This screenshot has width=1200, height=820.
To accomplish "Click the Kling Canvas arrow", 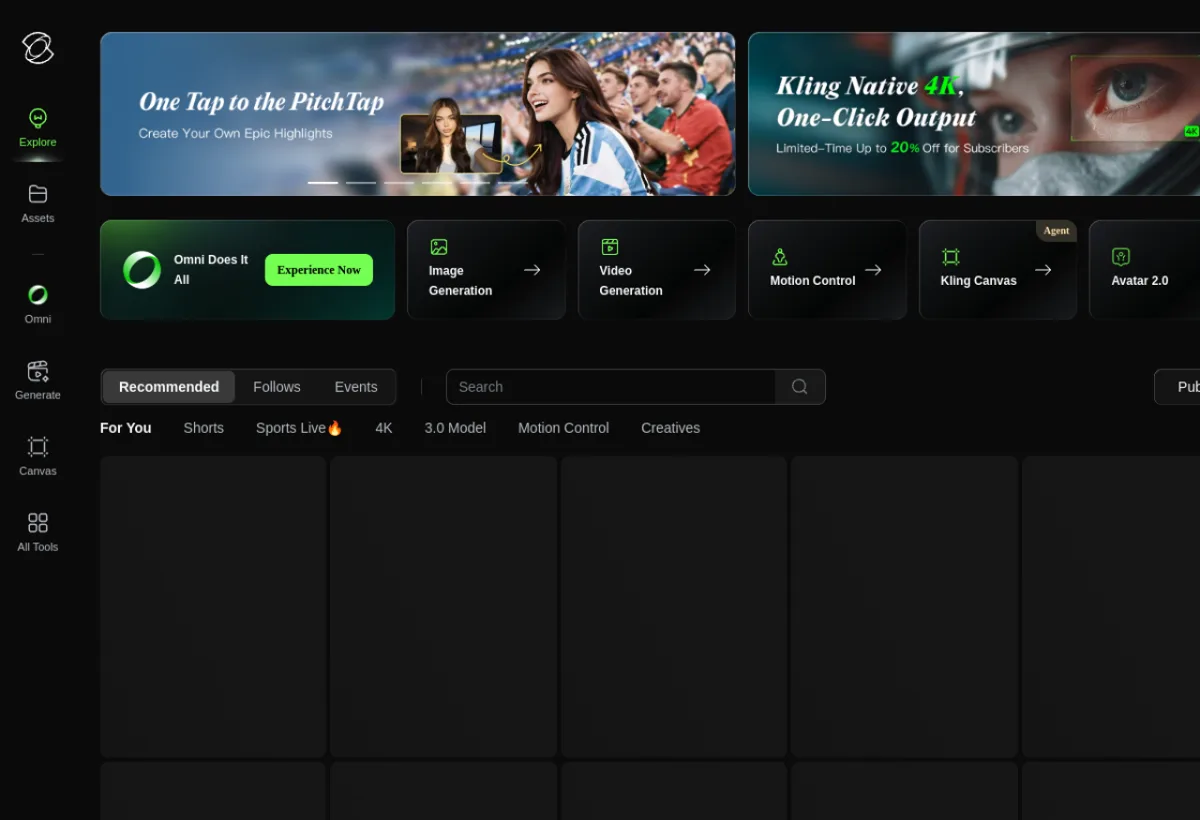I will 1043,270.
